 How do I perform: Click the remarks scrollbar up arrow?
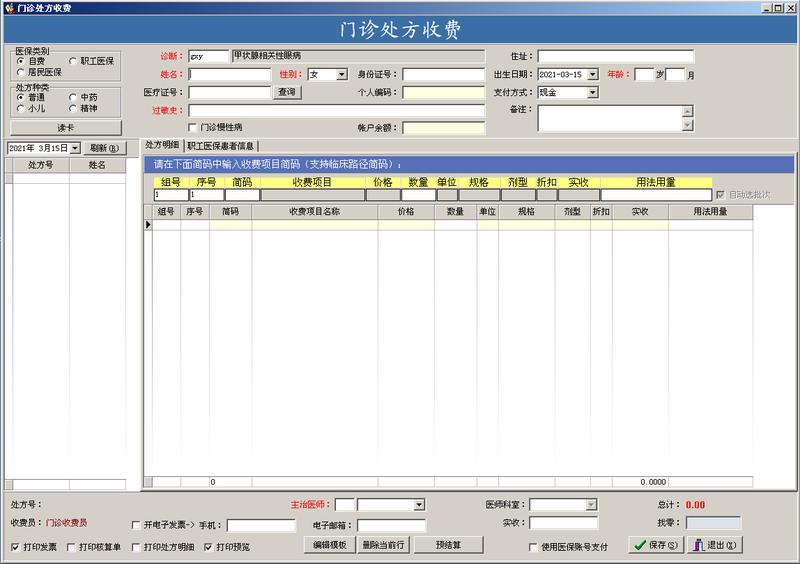coord(688,111)
